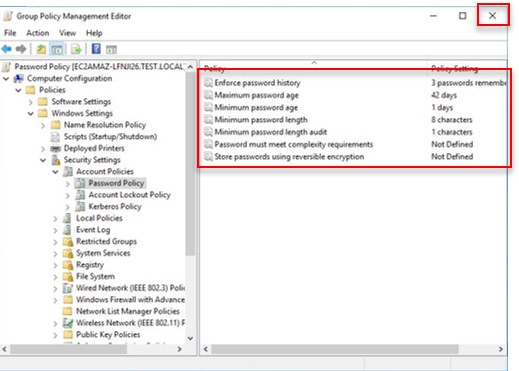Click the Wireless Network policy icon

point(68,323)
